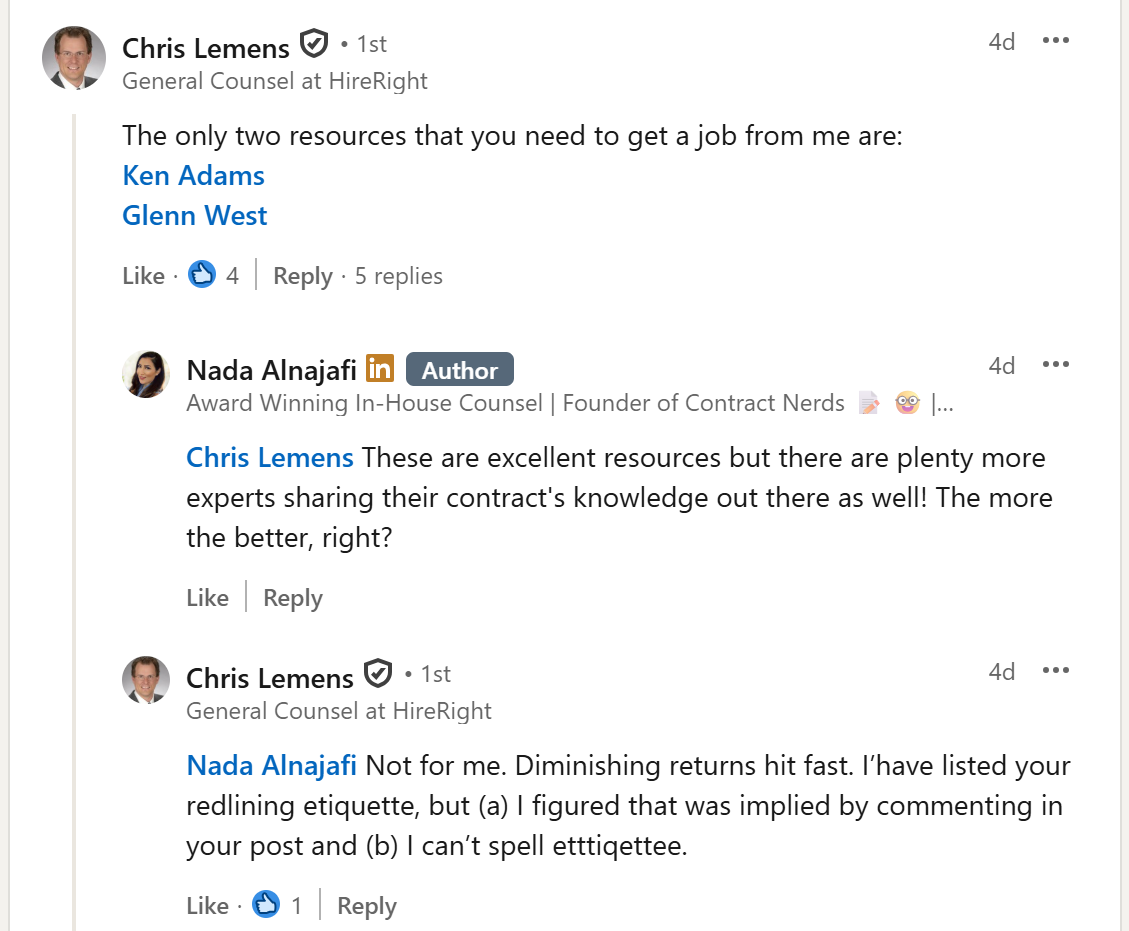
Task: Like Chris Lemens' top comment
Action: click(143, 276)
